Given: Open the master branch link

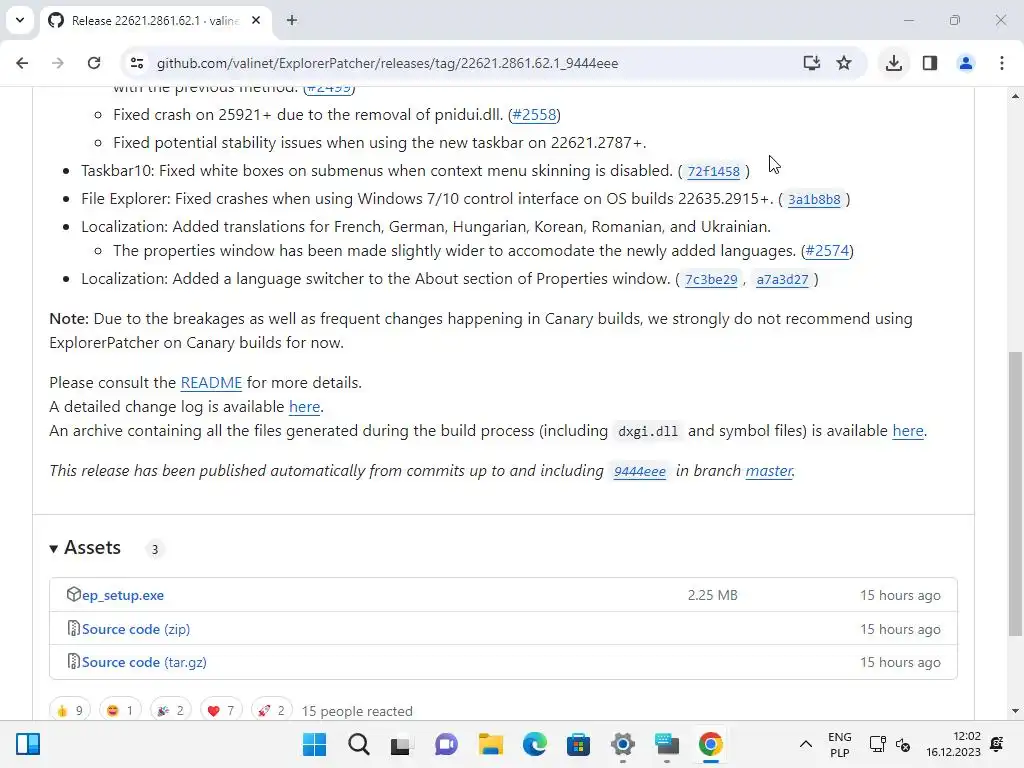Looking at the screenshot, I should (x=769, y=471).
